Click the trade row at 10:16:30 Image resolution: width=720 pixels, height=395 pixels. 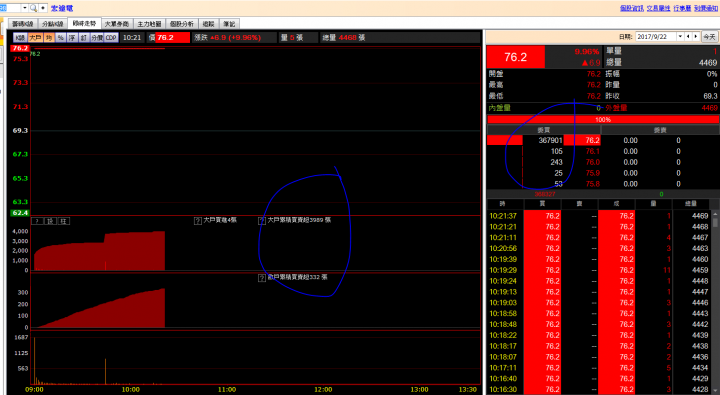599,389
